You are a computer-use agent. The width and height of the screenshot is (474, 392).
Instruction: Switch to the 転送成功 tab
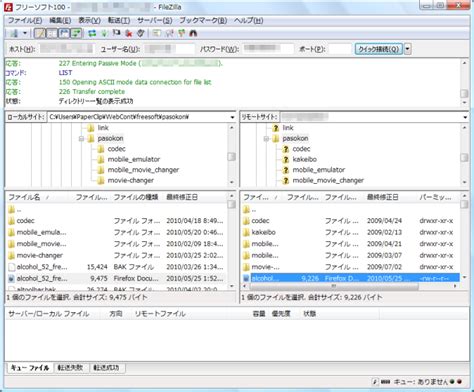pyautogui.click(x=106, y=368)
